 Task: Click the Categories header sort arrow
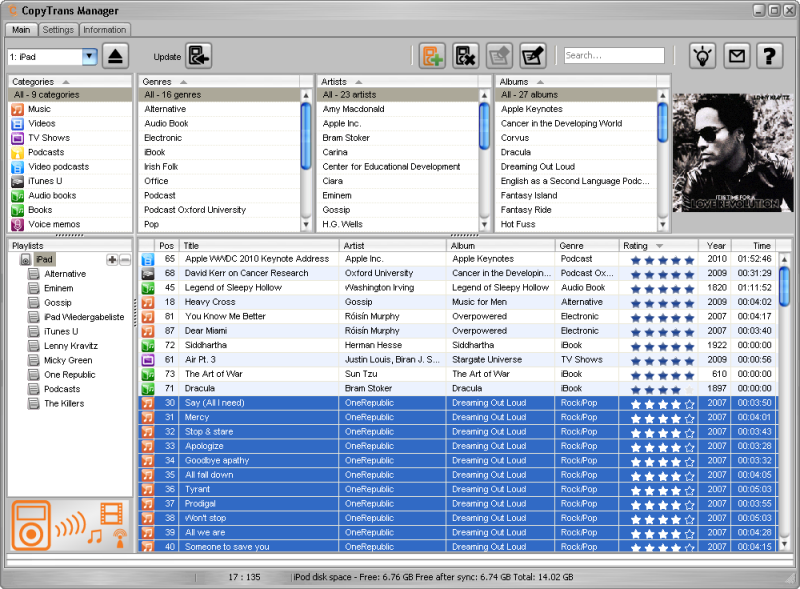click(x=65, y=81)
